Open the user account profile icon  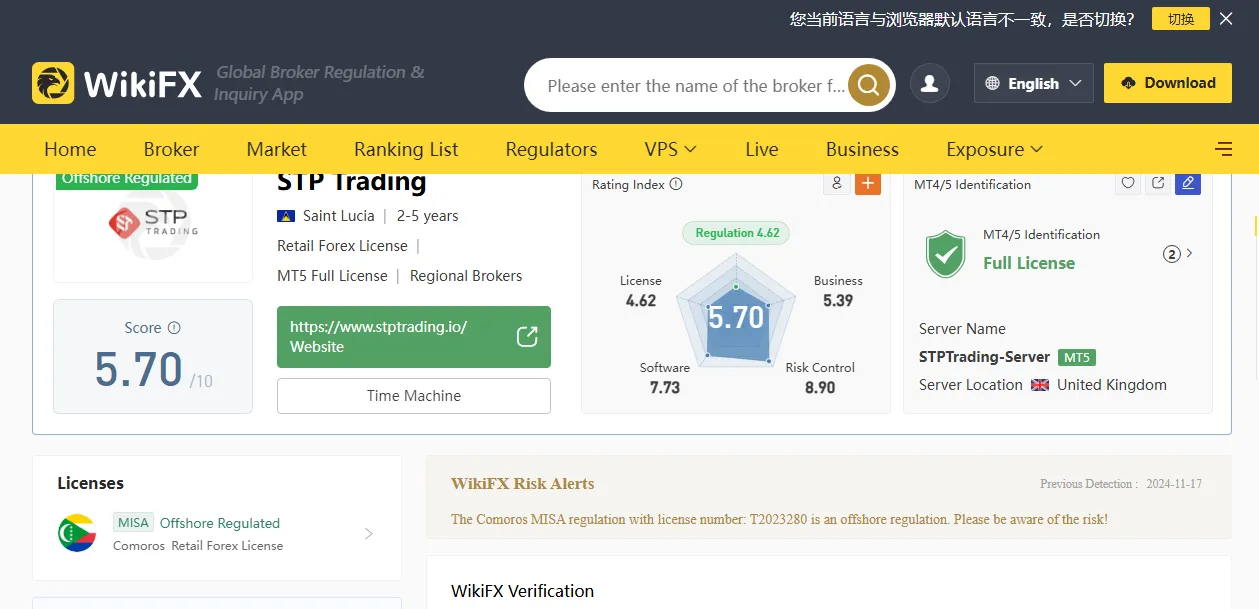pos(930,84)
